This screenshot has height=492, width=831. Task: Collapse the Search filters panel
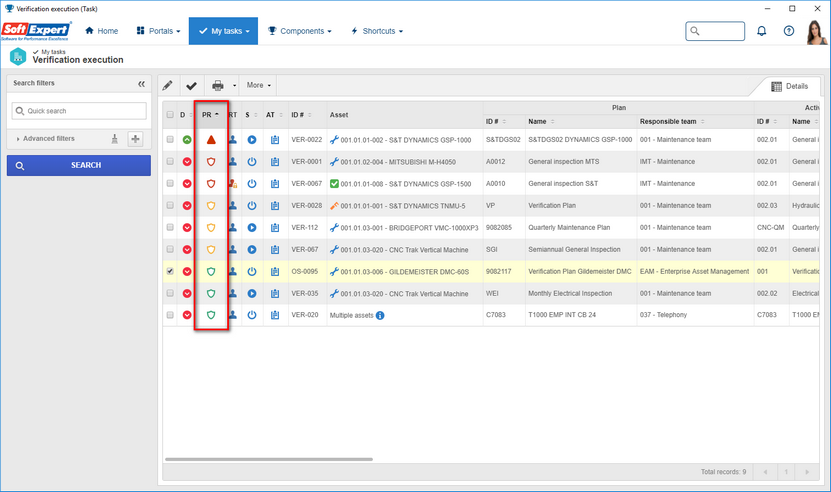click(142, 84)
